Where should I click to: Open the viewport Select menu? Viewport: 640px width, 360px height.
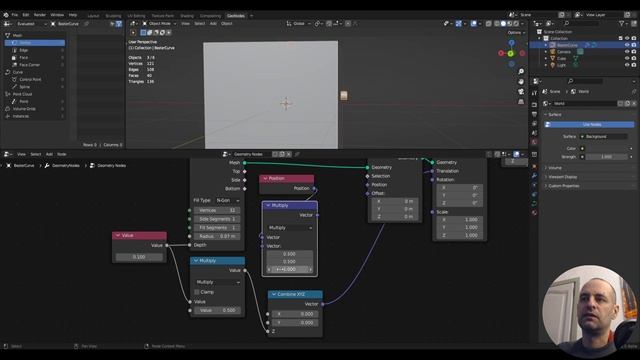click(200, 24)
